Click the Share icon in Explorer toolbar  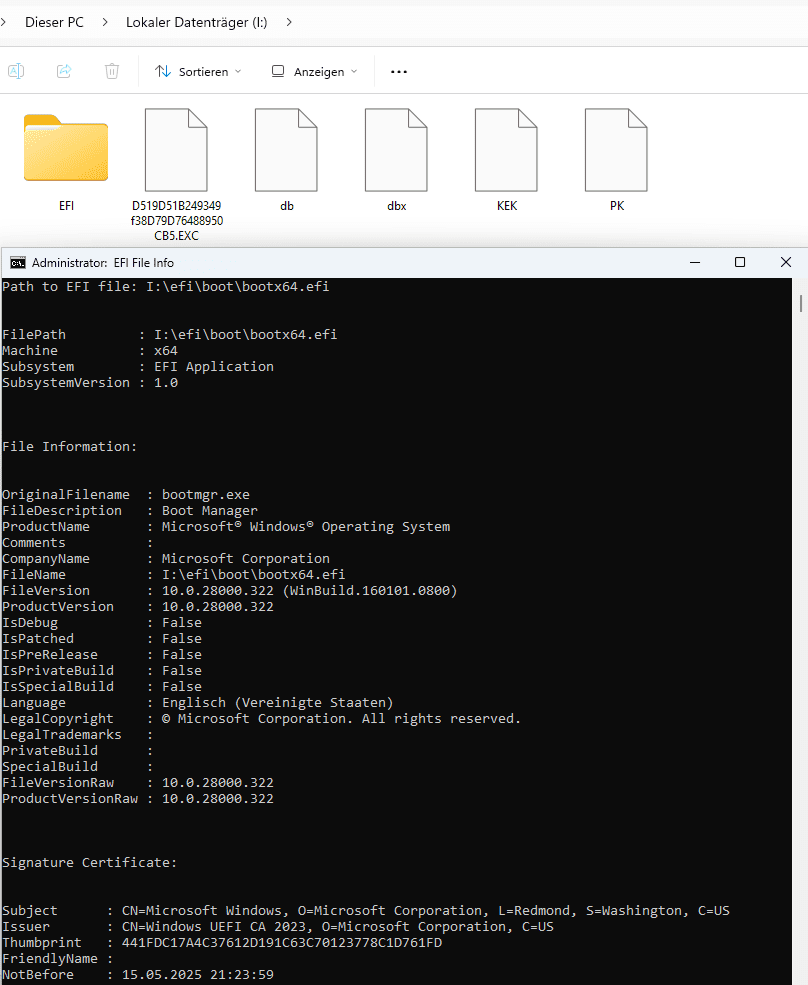click(x=64, y=71)
